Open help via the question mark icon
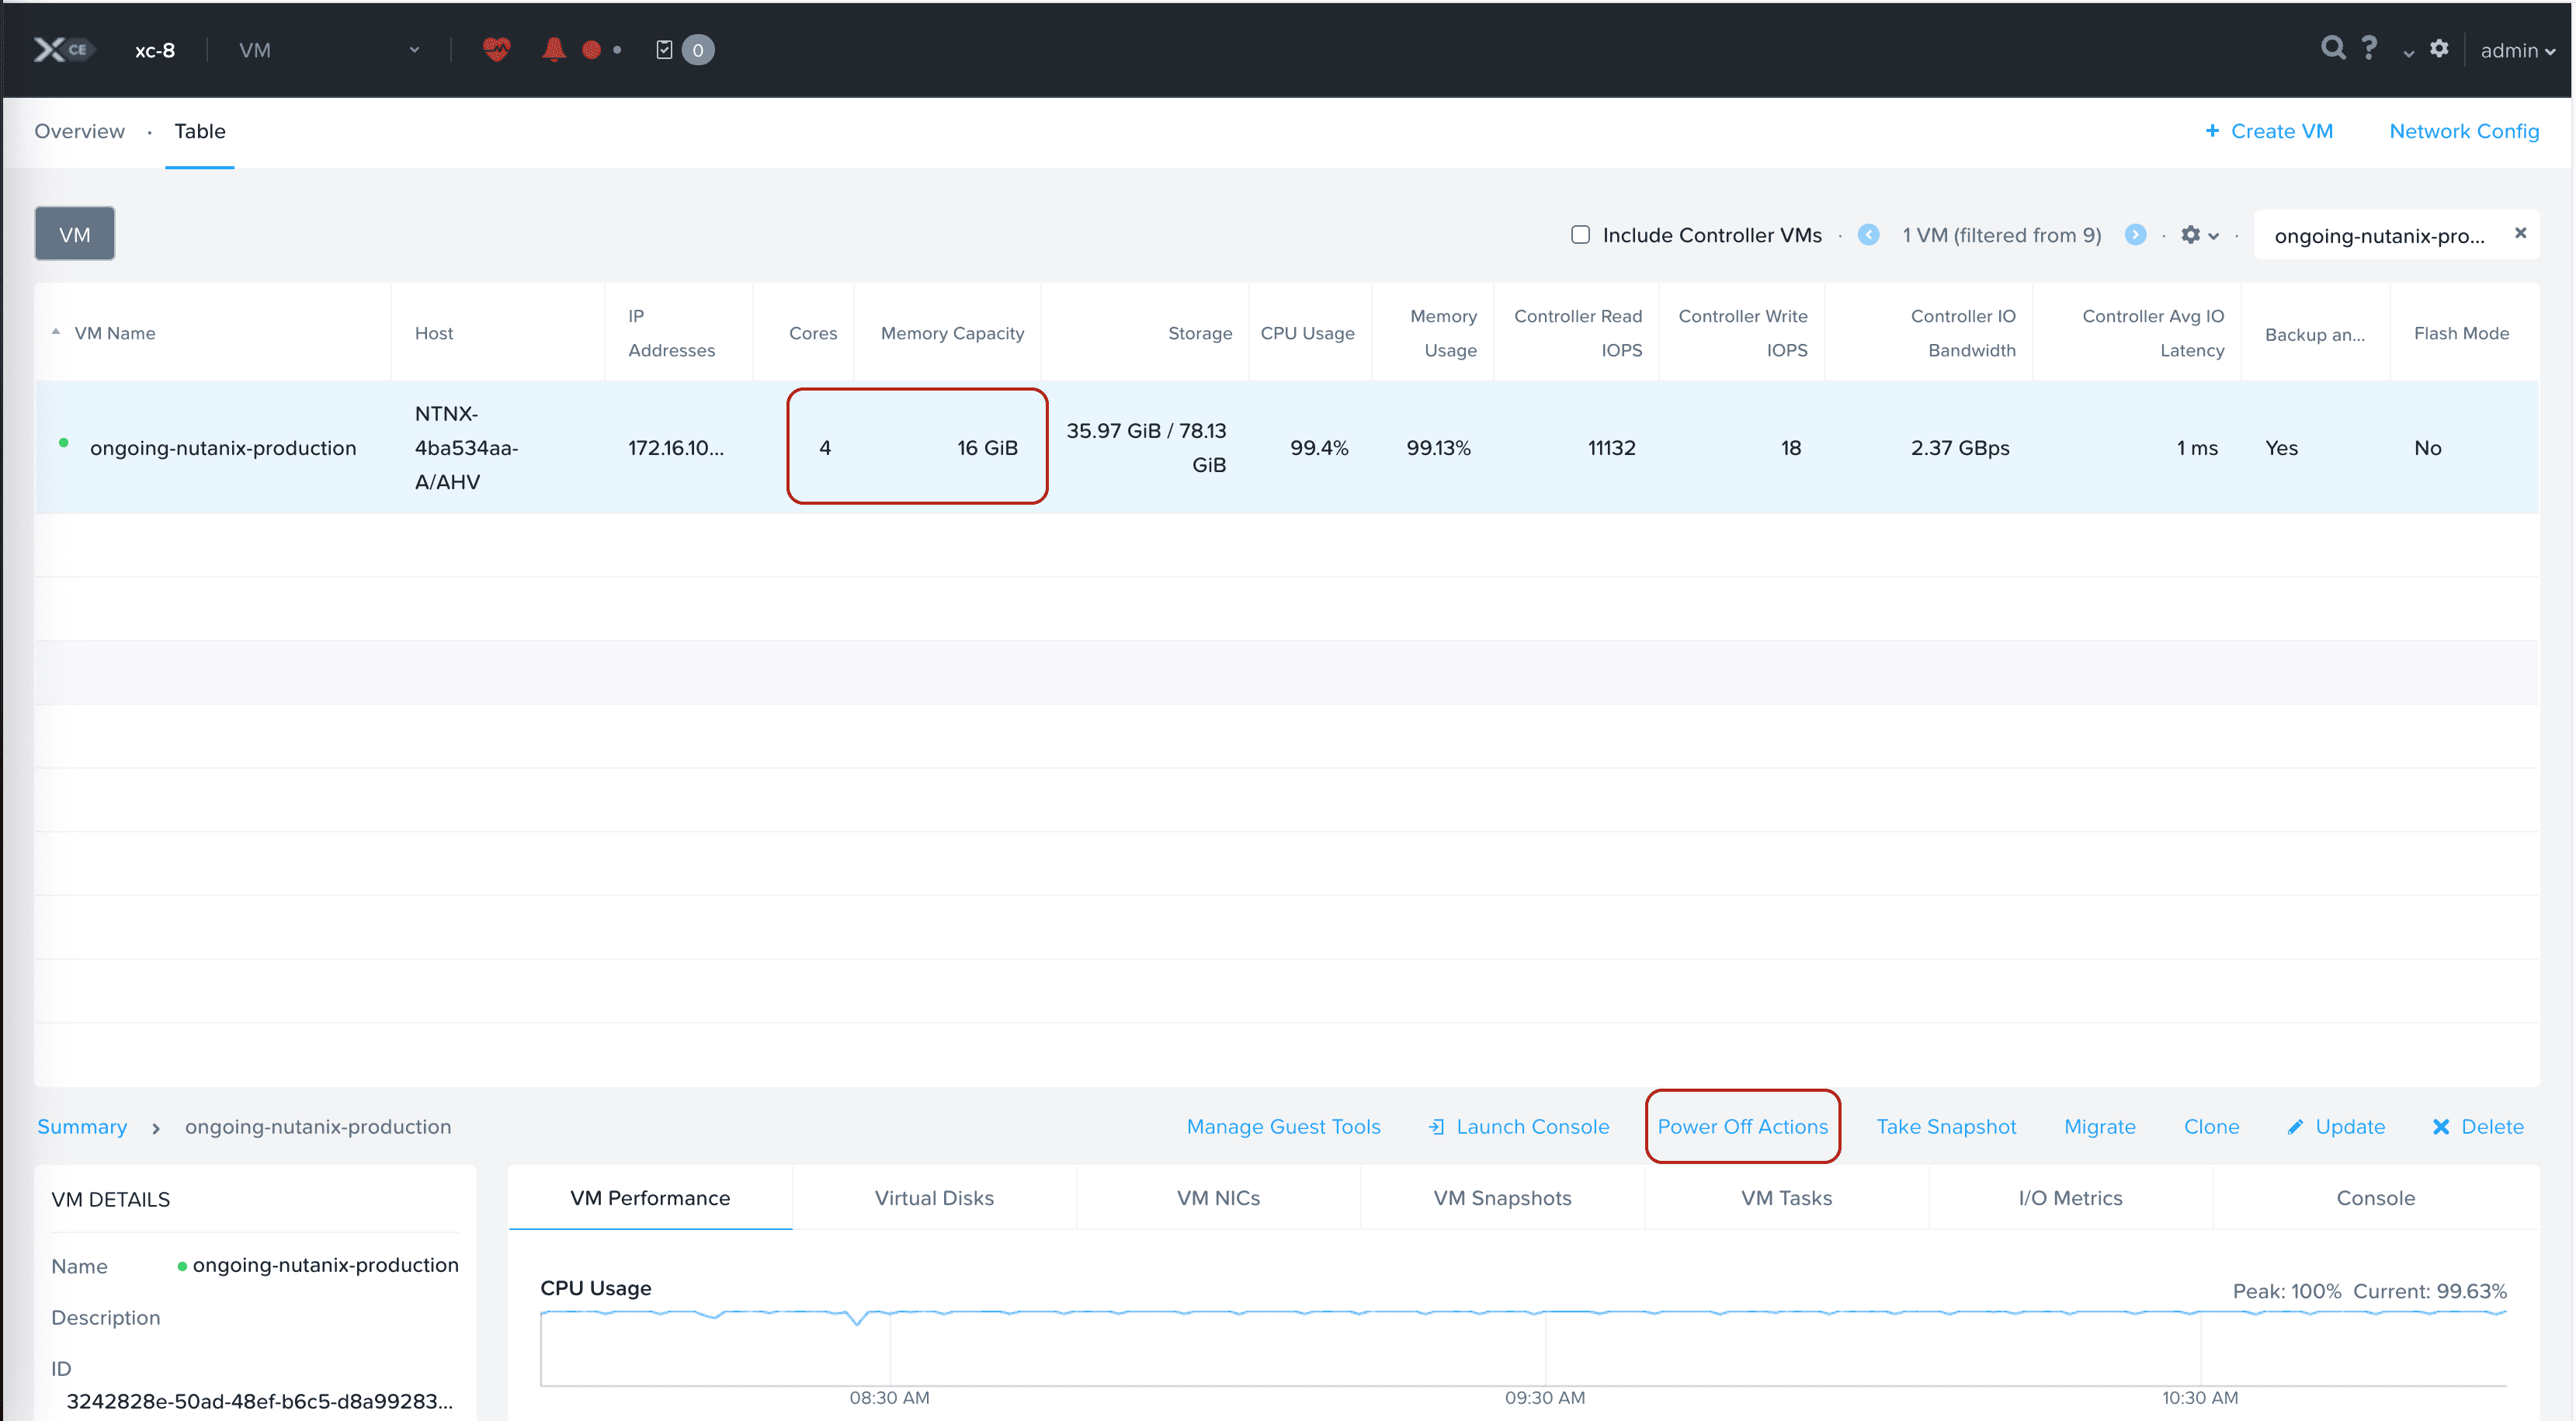The height and width of the screenshot is (1421, 2576). pos(2369,48)
